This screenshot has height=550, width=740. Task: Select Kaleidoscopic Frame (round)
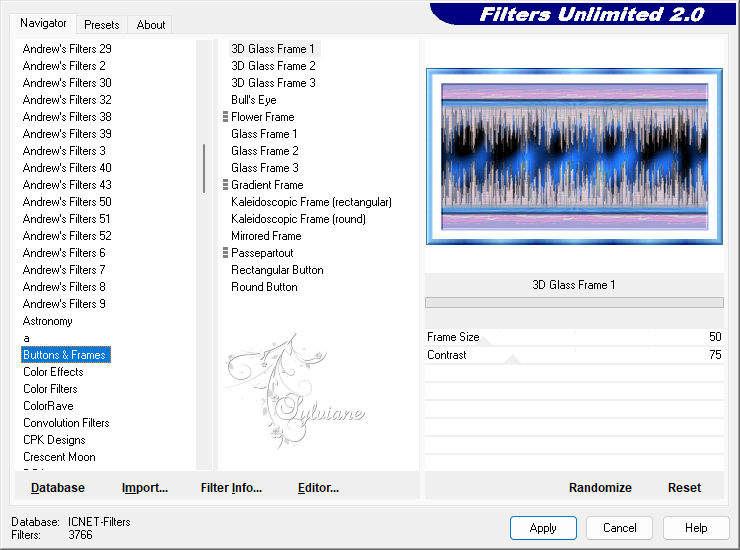point(298,219)
